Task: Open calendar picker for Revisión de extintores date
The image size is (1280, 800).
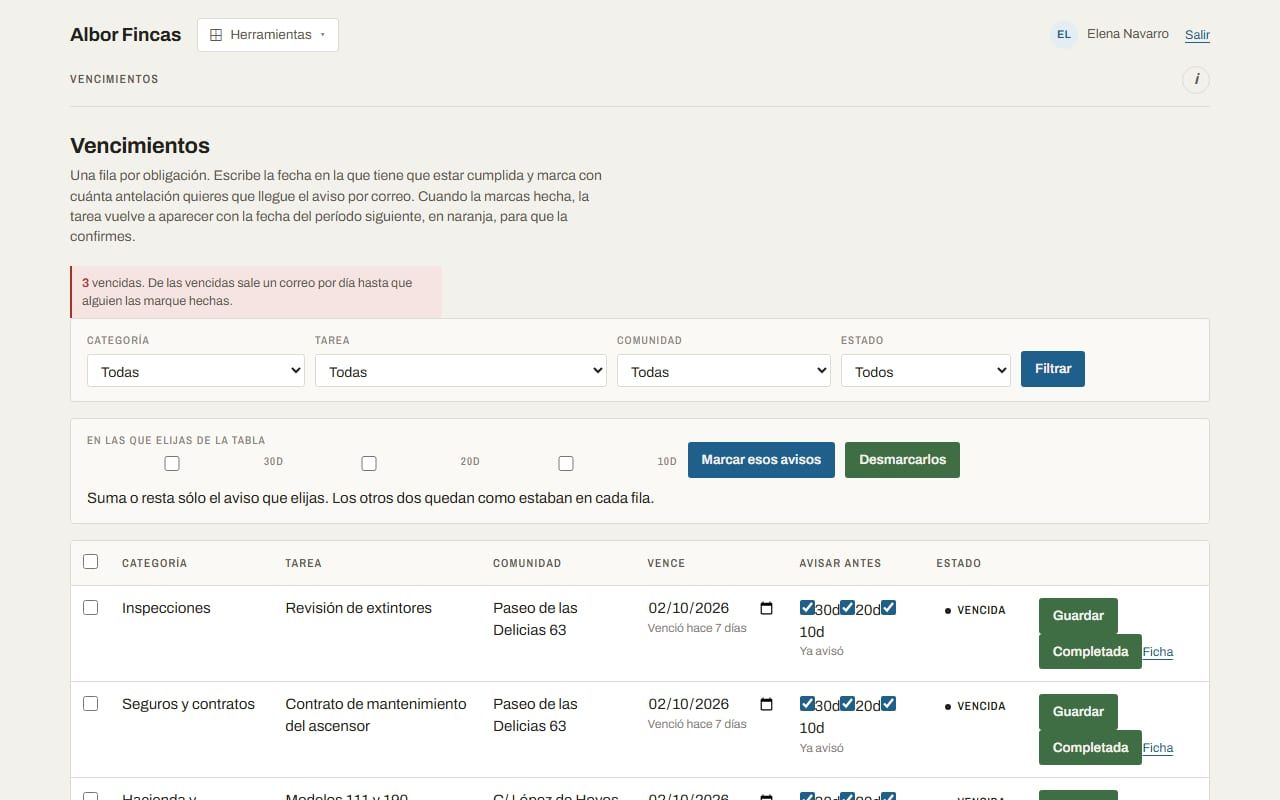Action: click(767, 608)
